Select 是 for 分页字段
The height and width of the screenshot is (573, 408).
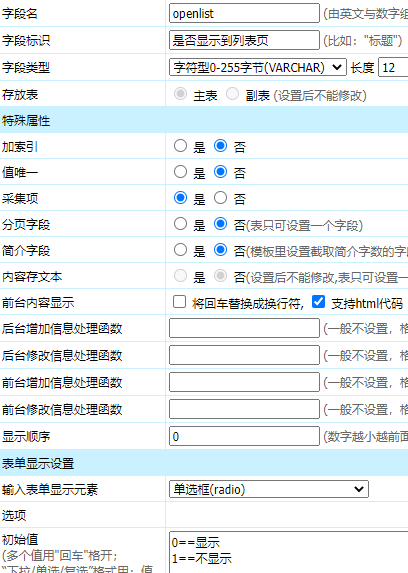[180, 224]
